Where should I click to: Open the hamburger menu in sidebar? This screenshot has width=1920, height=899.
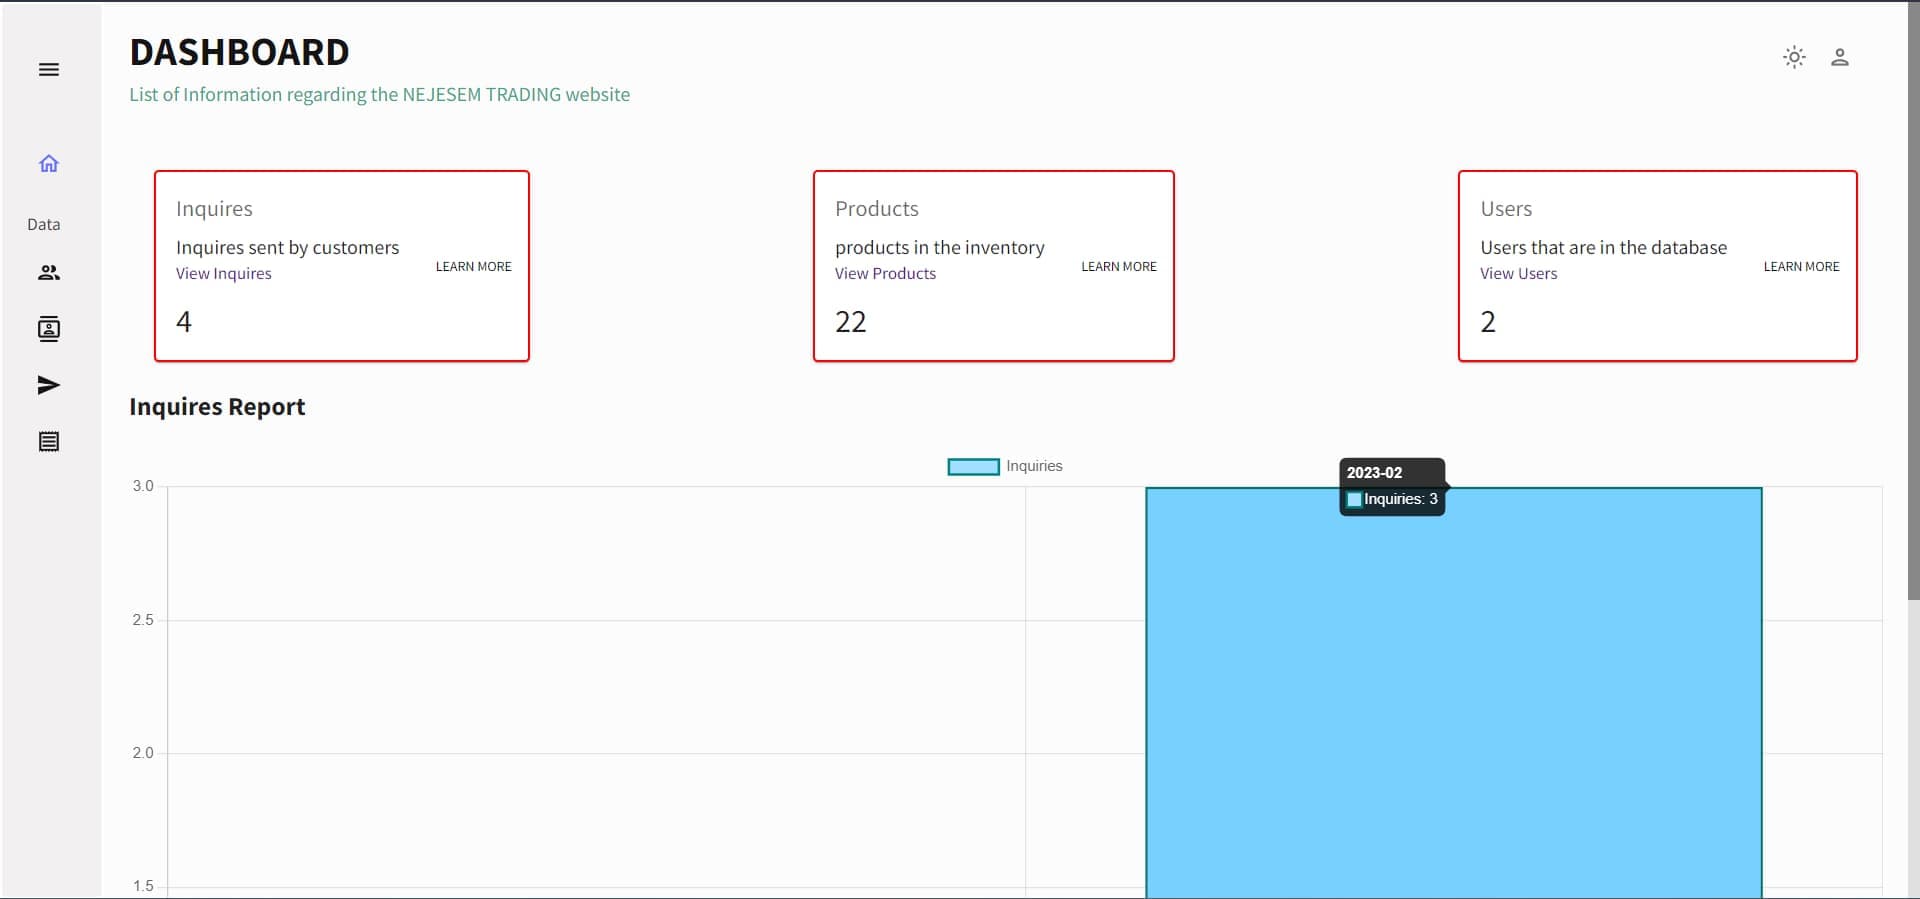[x=48, y=69]
